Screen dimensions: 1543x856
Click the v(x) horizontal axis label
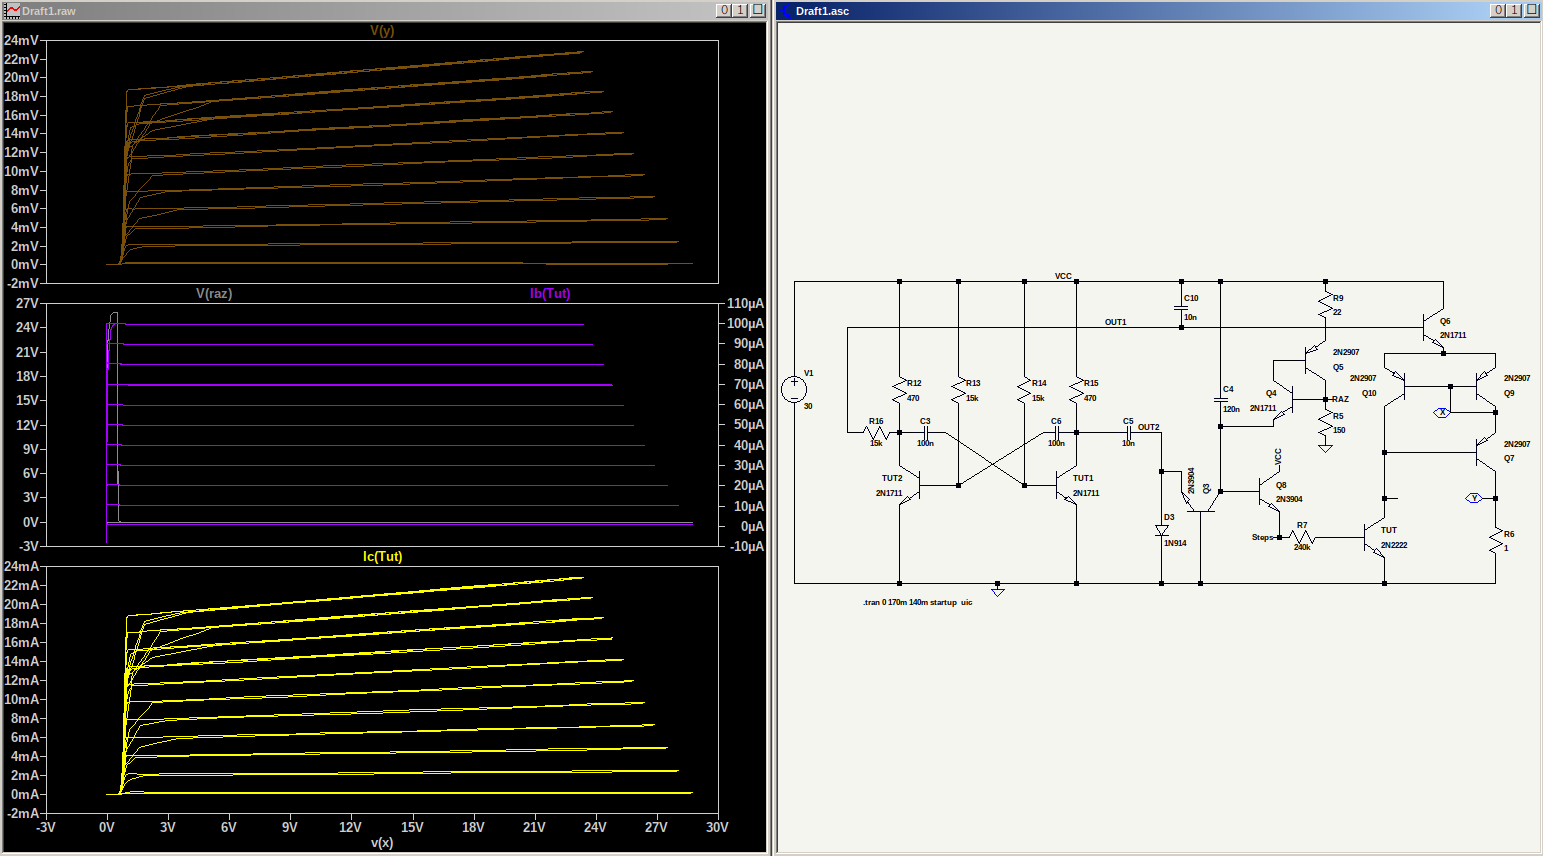382,843
